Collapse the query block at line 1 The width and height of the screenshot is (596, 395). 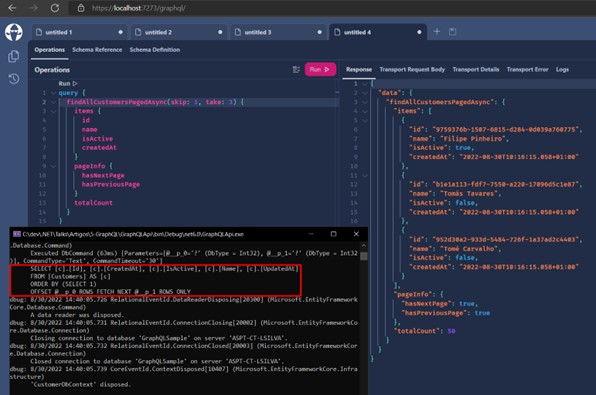tap(53, 93)
